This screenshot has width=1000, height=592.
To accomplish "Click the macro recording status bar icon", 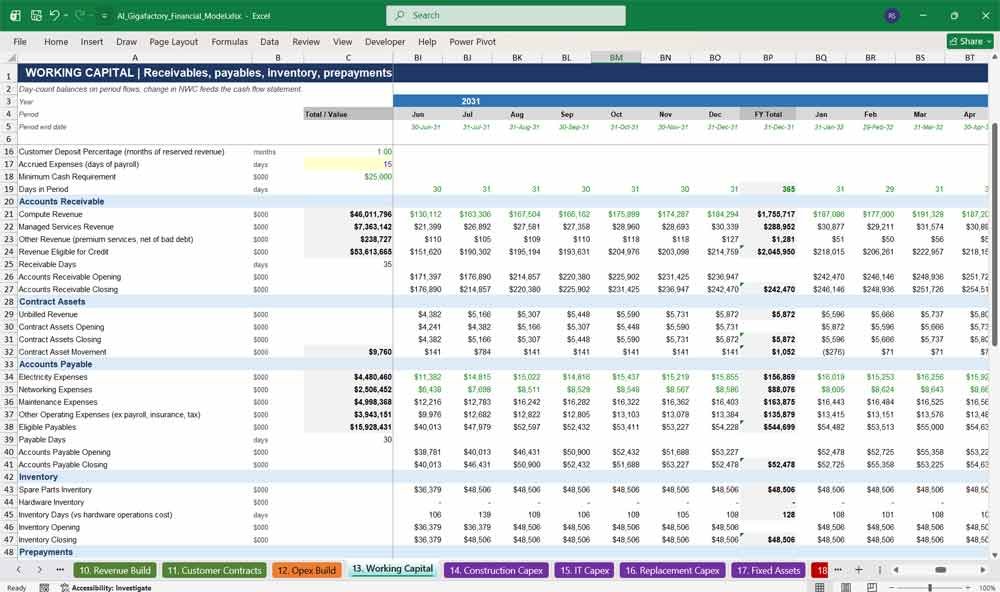I will pos(44,588).
